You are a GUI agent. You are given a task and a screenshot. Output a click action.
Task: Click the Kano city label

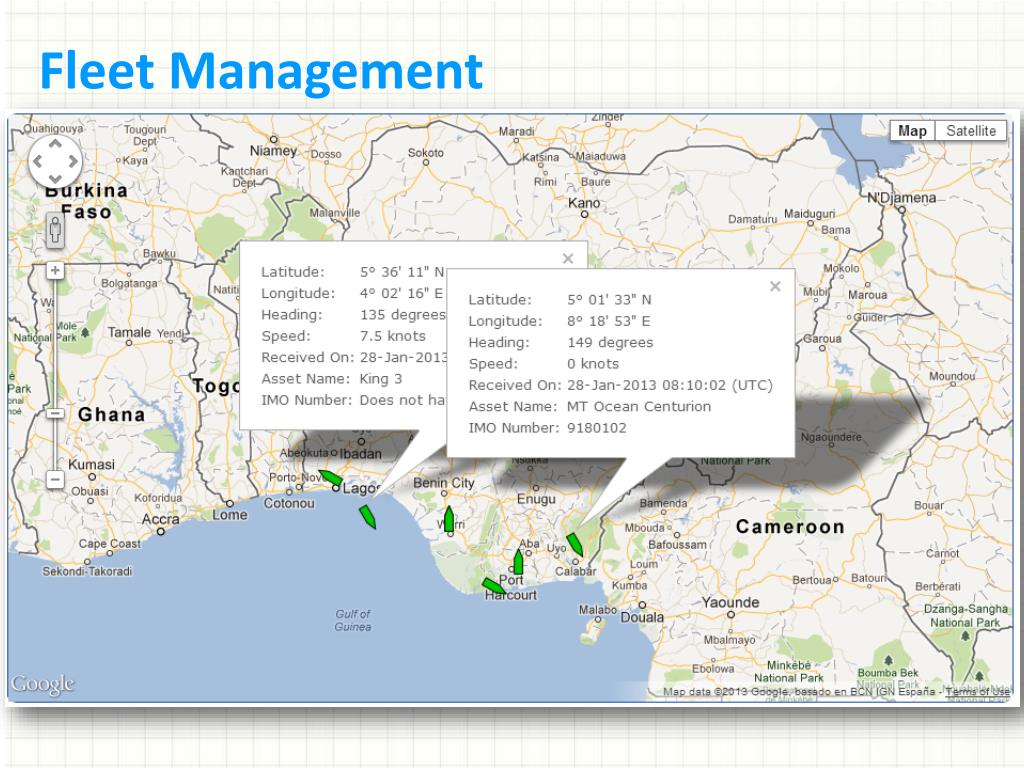584,203
